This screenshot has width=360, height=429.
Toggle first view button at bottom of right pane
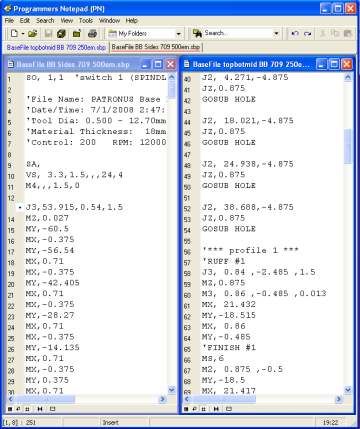tap(186, 409)
